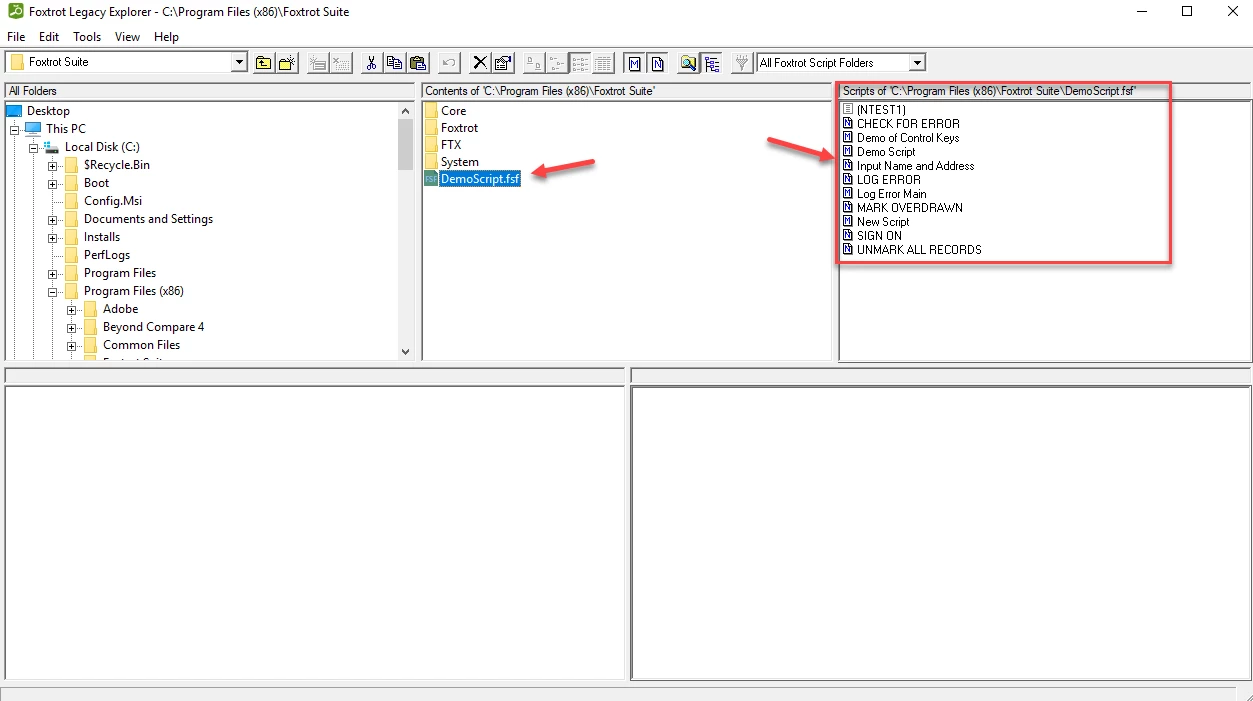Select the UNMARK ALL RECORDS script
This screenshot has width=1253, height=701.
tap(919, 250)
